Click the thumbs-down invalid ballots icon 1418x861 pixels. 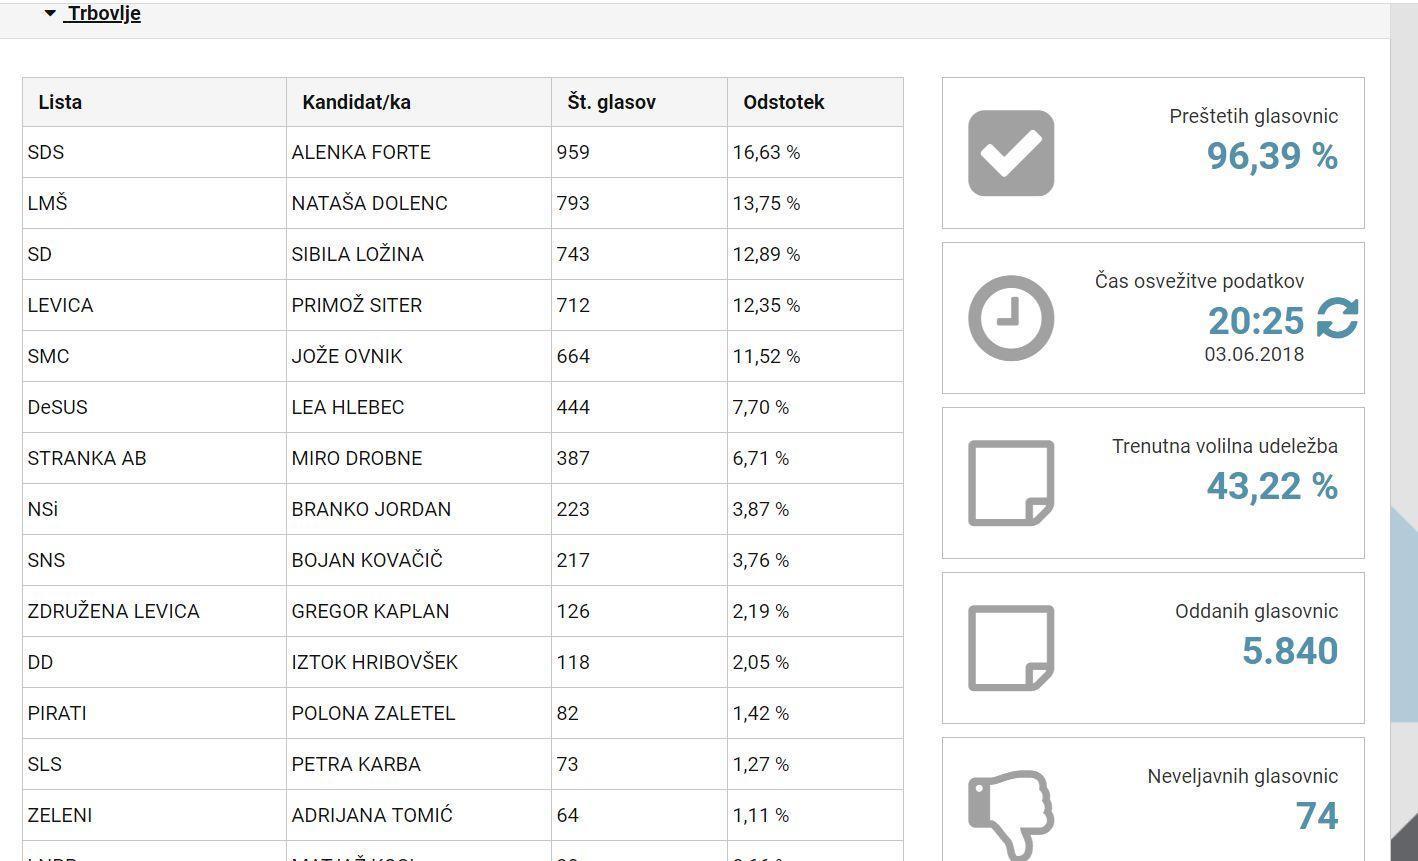(x=1011, y=812)
